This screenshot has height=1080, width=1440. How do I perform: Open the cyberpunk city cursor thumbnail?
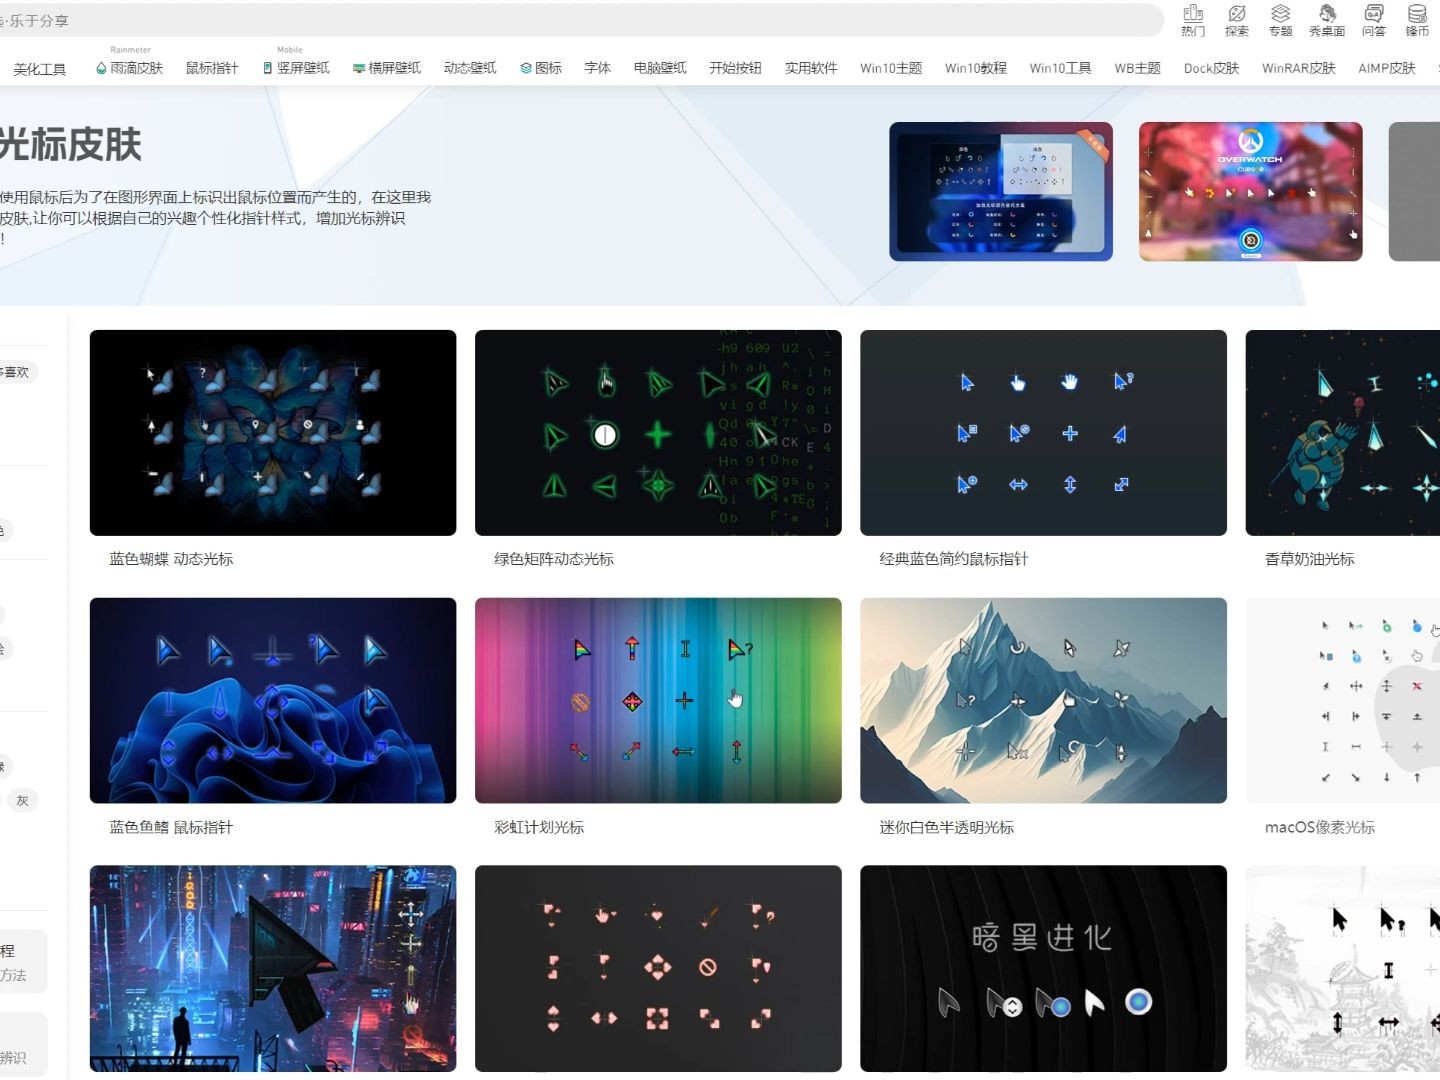coord(273,969)
